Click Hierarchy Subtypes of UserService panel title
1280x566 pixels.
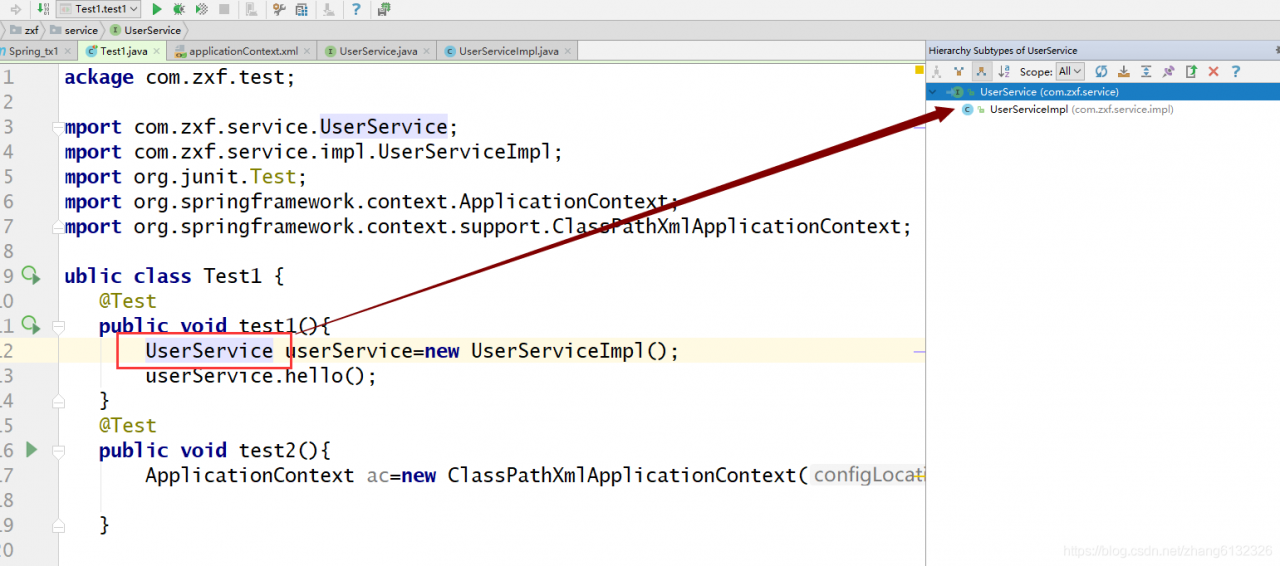1003,50
